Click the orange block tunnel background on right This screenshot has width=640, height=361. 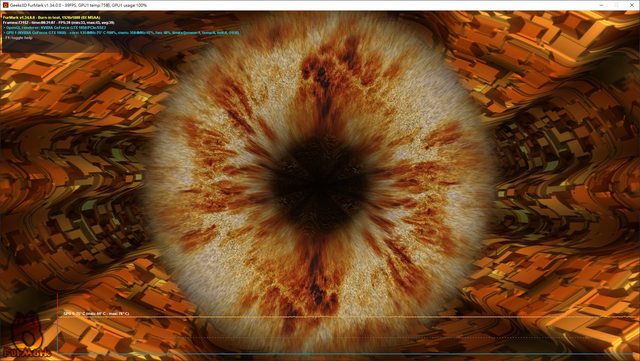coord(571,163)
